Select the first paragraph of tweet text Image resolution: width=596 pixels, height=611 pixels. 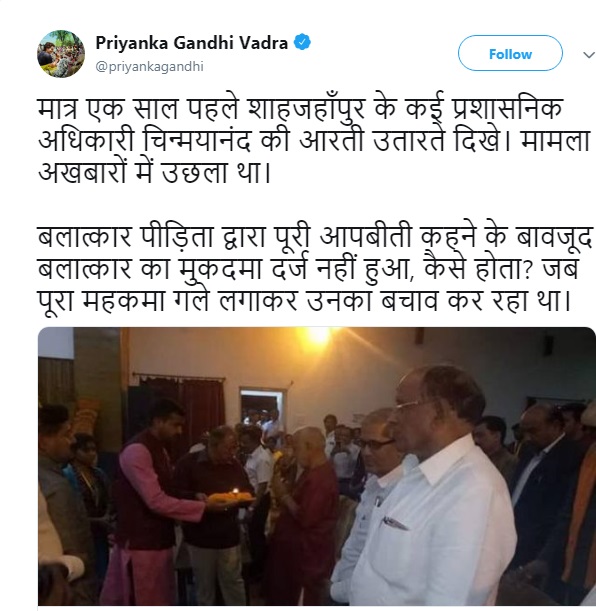[x=314, y=140]
